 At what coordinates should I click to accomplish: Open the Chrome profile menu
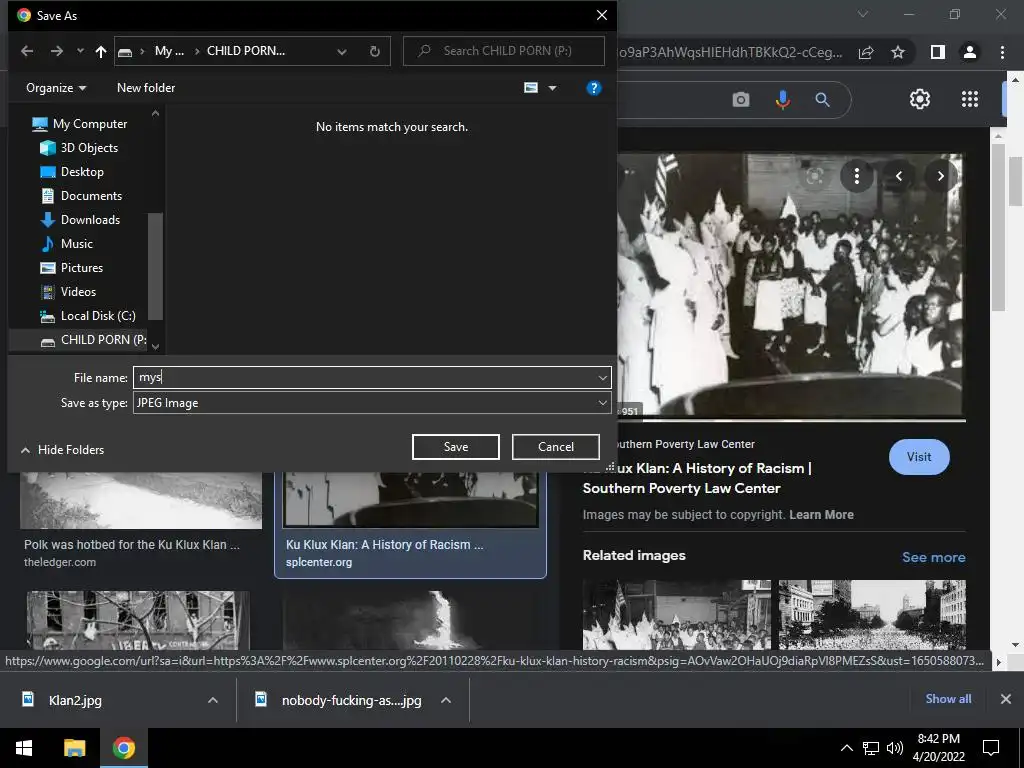coord(970,52)
